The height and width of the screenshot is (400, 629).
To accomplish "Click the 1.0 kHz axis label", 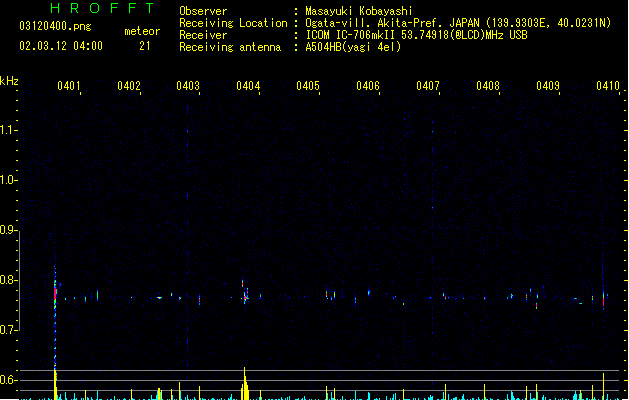I will pyautogui.click(x=8, y=180).
